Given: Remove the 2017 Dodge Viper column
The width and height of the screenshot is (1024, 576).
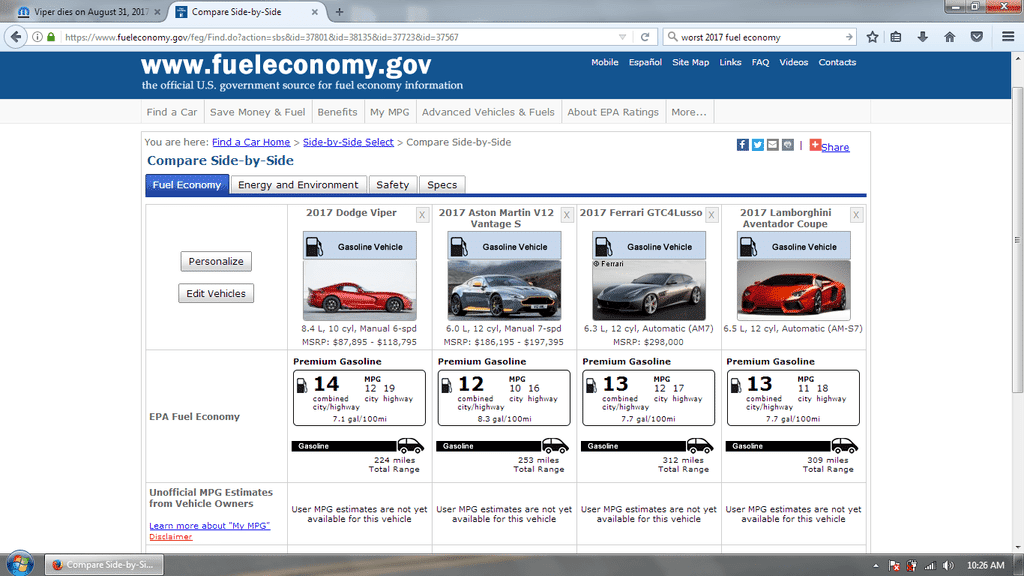Looking at the screenshot, I should (422, 215).
